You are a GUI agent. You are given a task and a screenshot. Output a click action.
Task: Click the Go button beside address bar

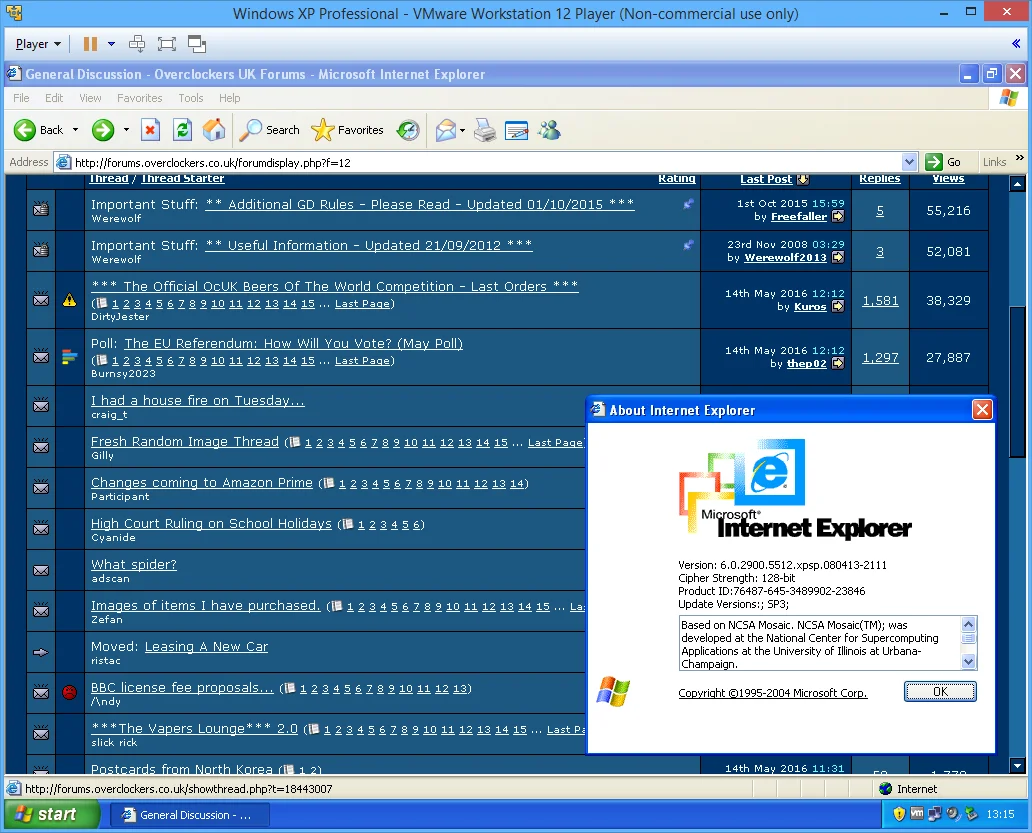tap(943, 162)
